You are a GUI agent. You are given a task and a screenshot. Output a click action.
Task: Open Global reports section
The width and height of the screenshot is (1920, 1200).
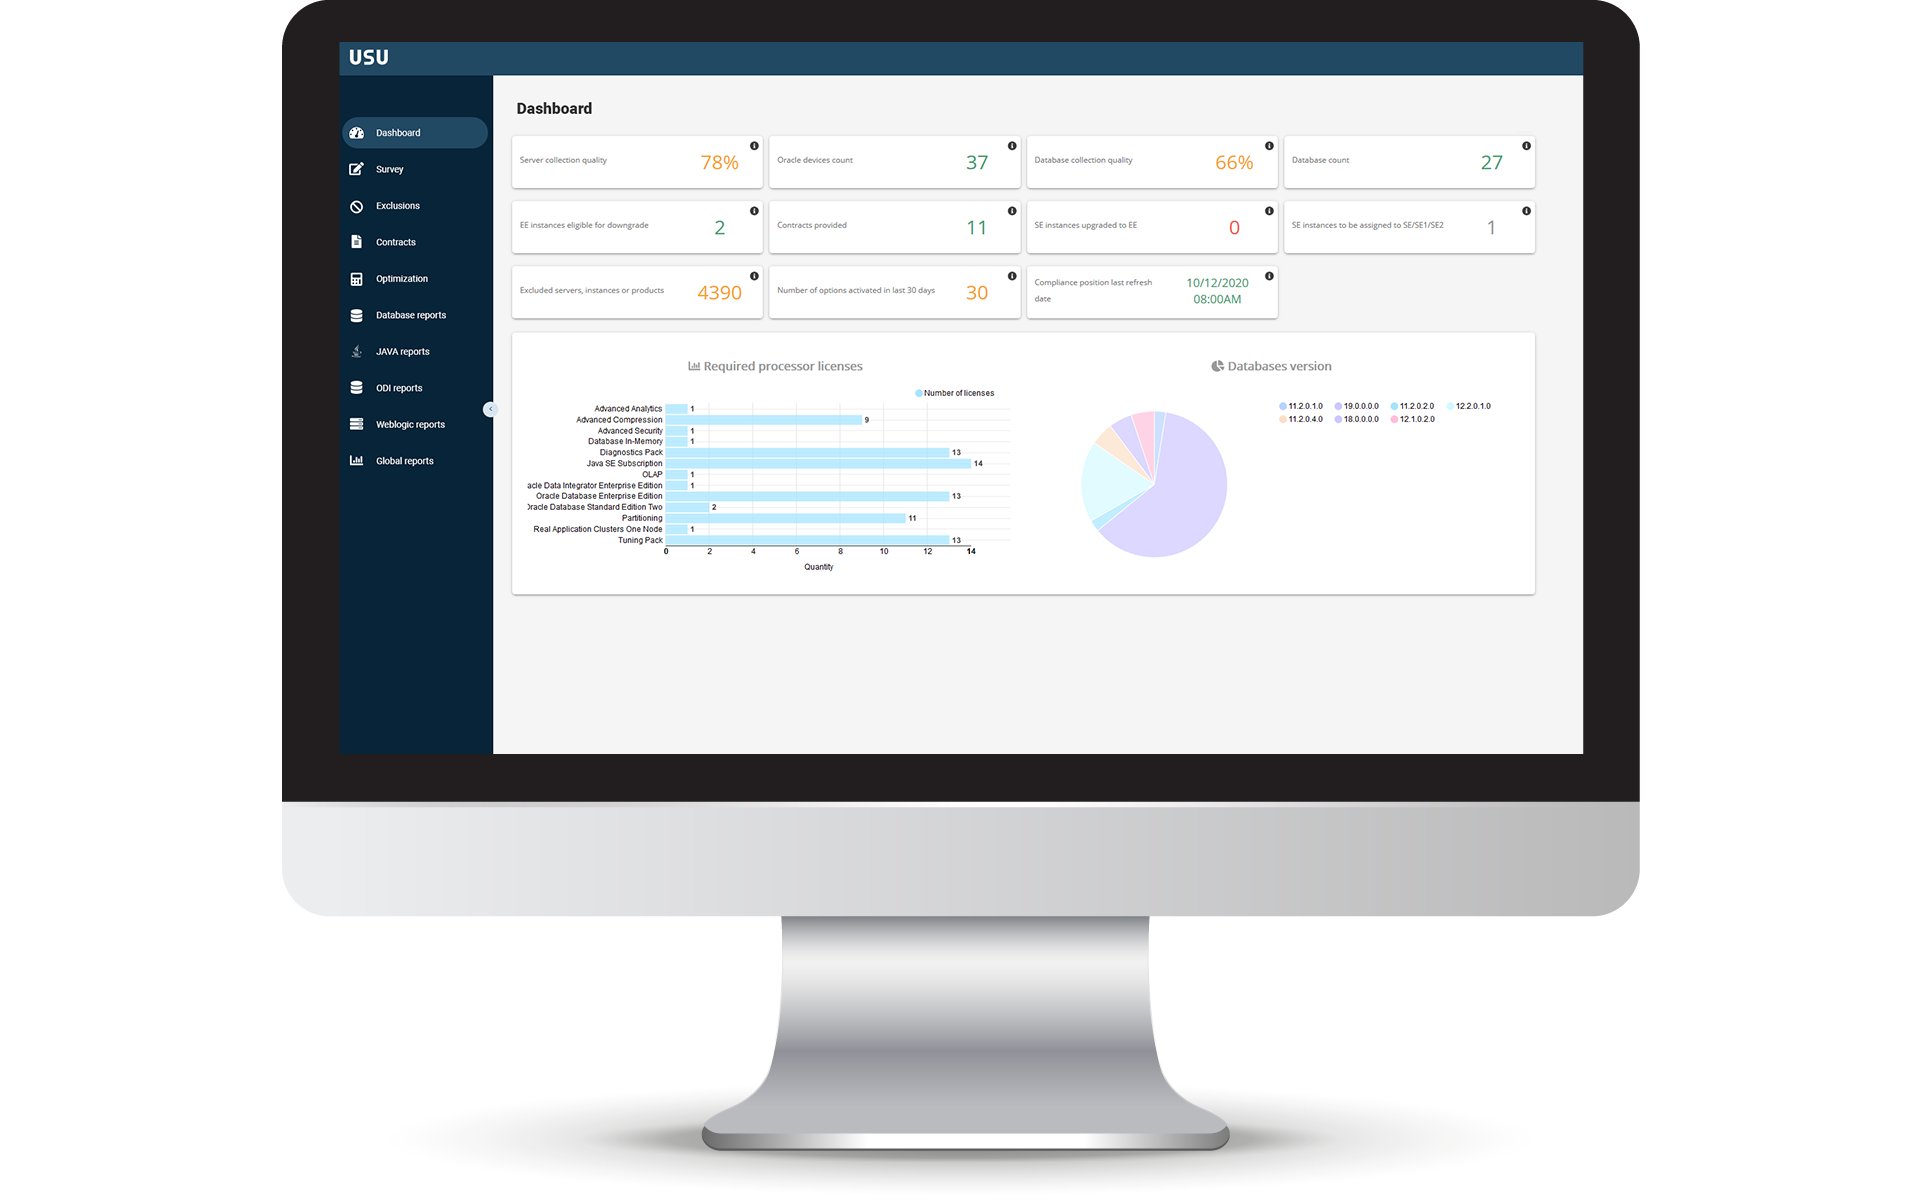401,460
